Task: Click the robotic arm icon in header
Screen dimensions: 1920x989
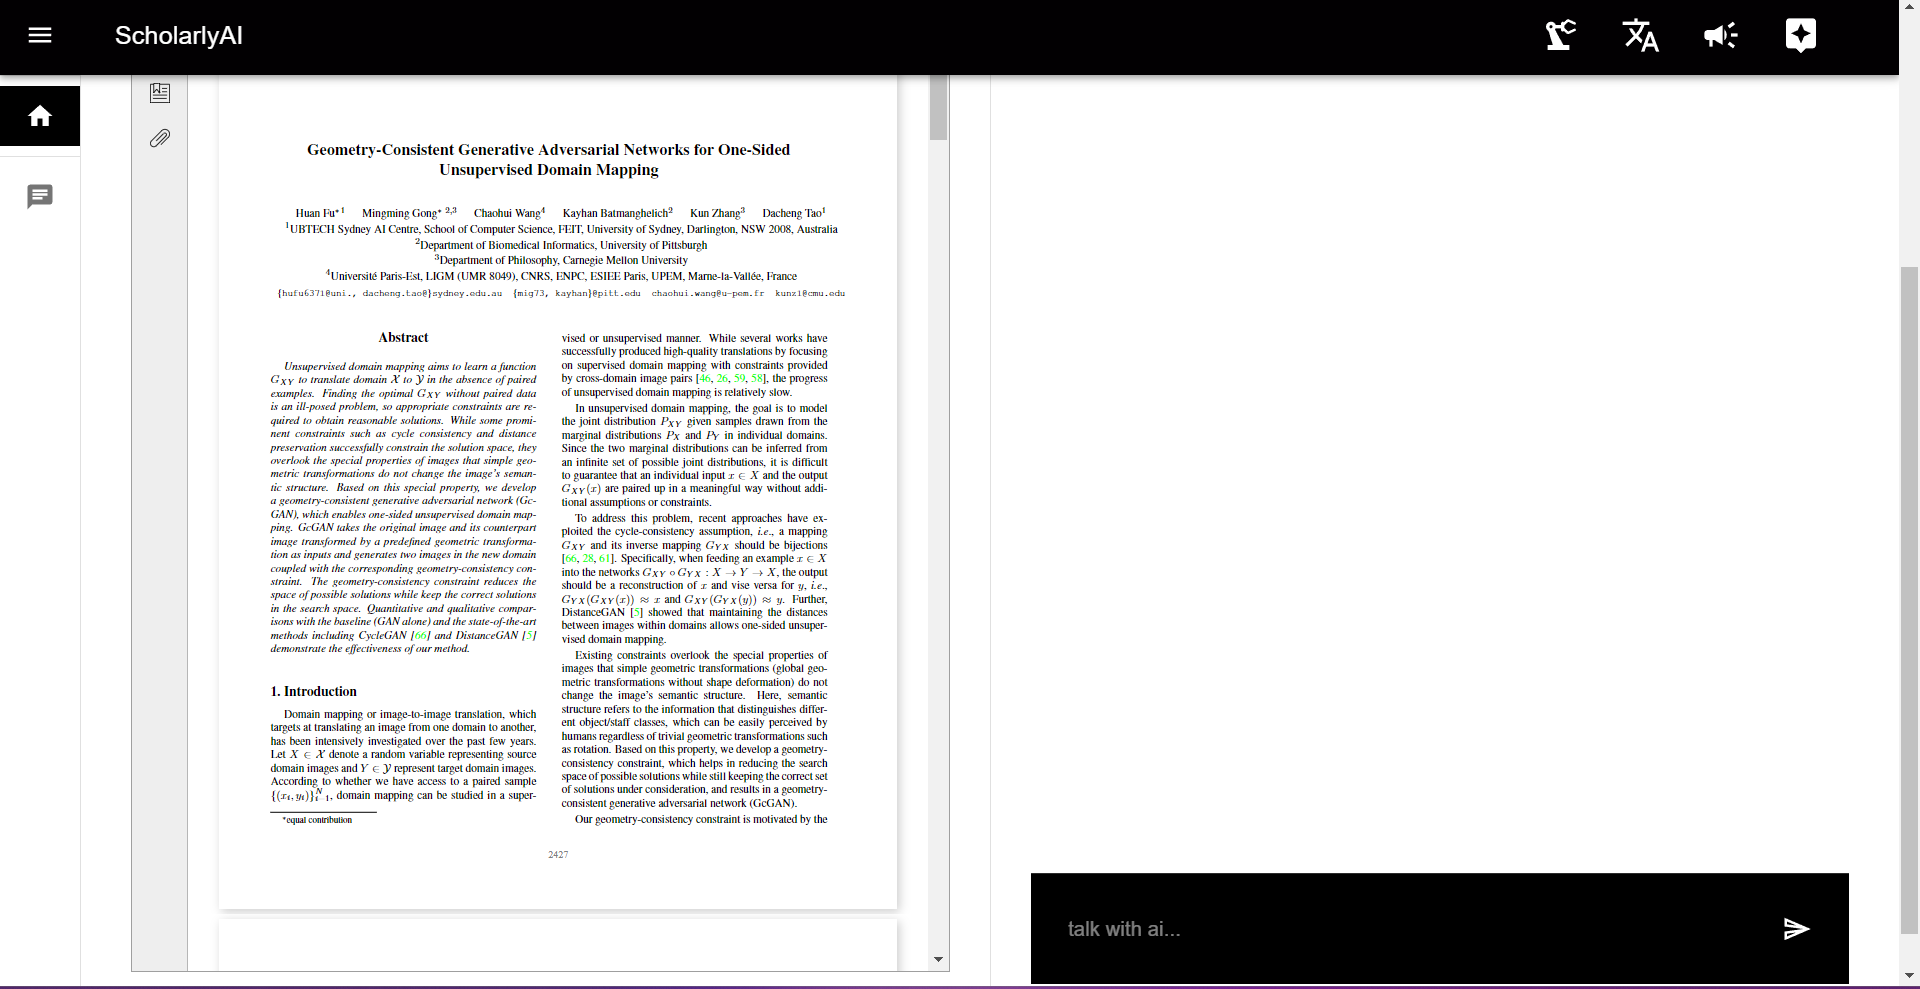Action: click(x=1560, y=36)
